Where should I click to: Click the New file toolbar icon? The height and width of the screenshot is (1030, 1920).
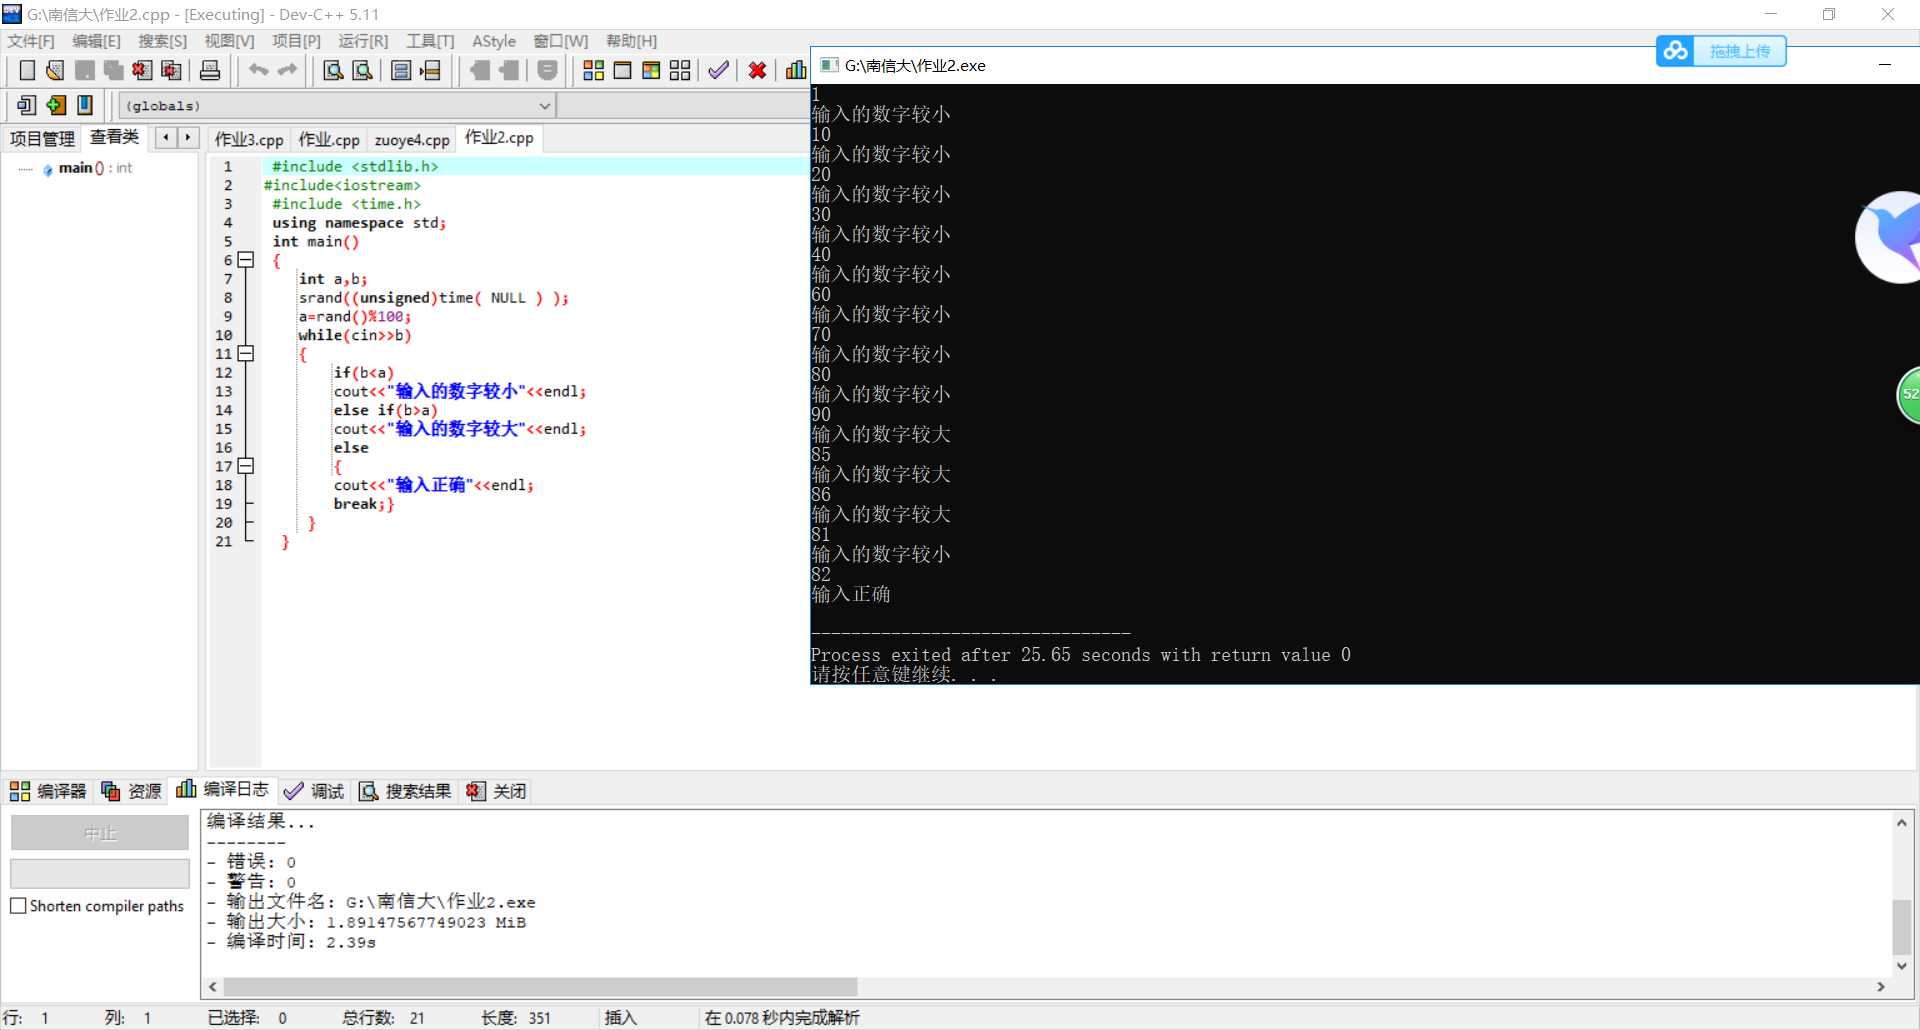coord(27,70)
